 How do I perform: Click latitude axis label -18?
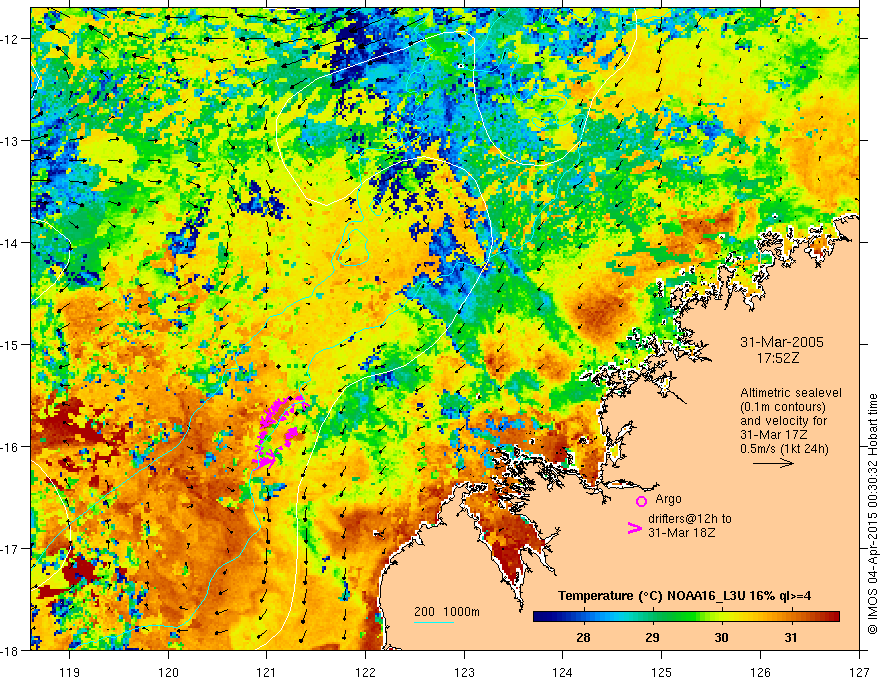point(11,651)
